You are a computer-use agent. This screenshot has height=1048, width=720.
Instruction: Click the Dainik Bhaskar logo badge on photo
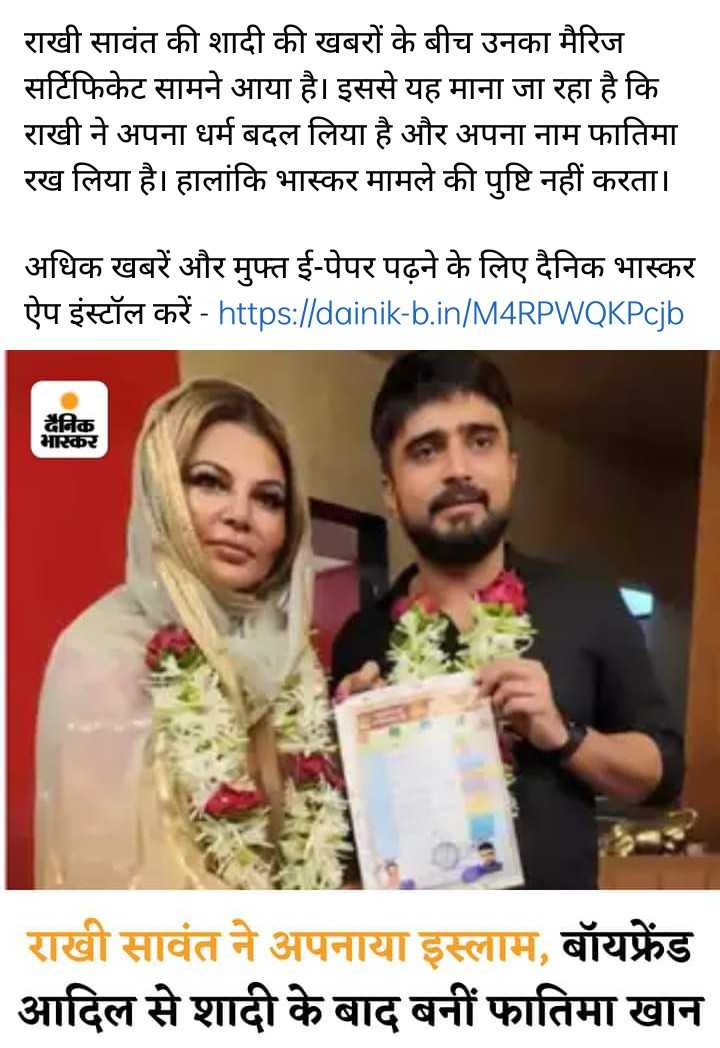(69, 419)
